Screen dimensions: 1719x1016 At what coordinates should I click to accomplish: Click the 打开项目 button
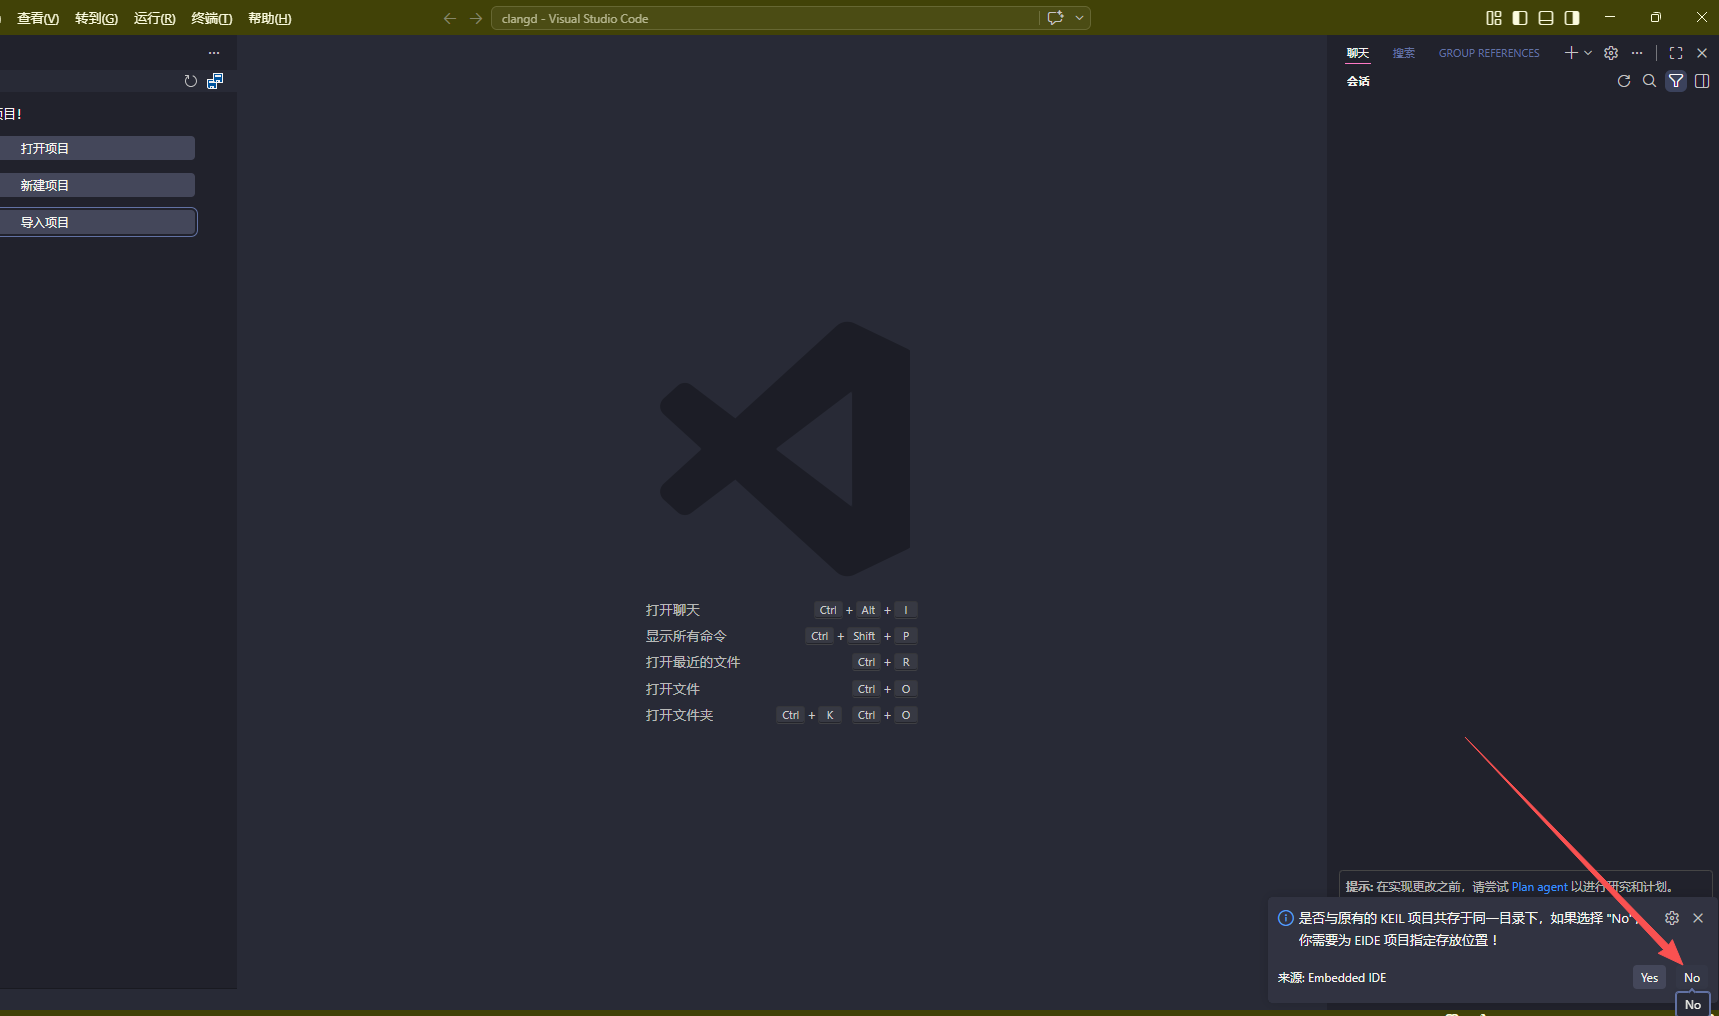point(97,148)
